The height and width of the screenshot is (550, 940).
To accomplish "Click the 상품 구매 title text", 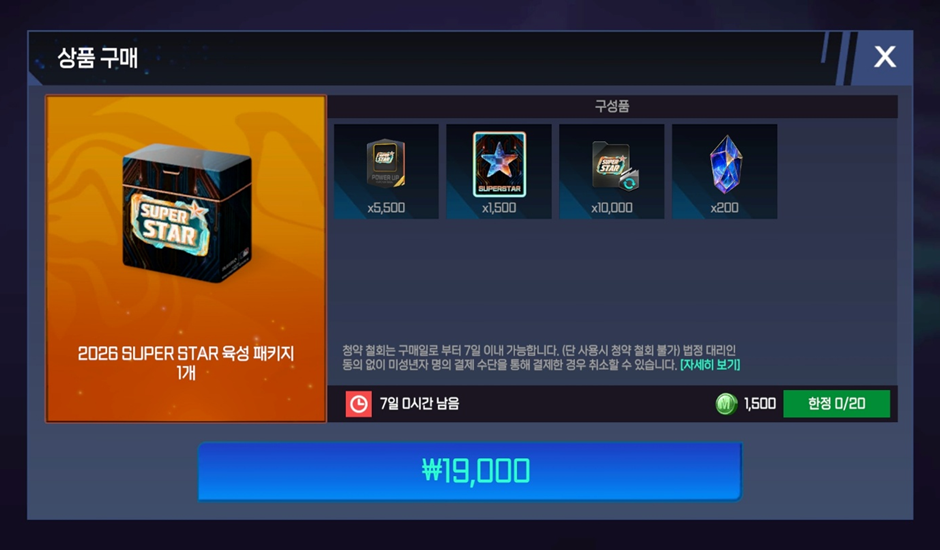I will (x=98, y=58).
